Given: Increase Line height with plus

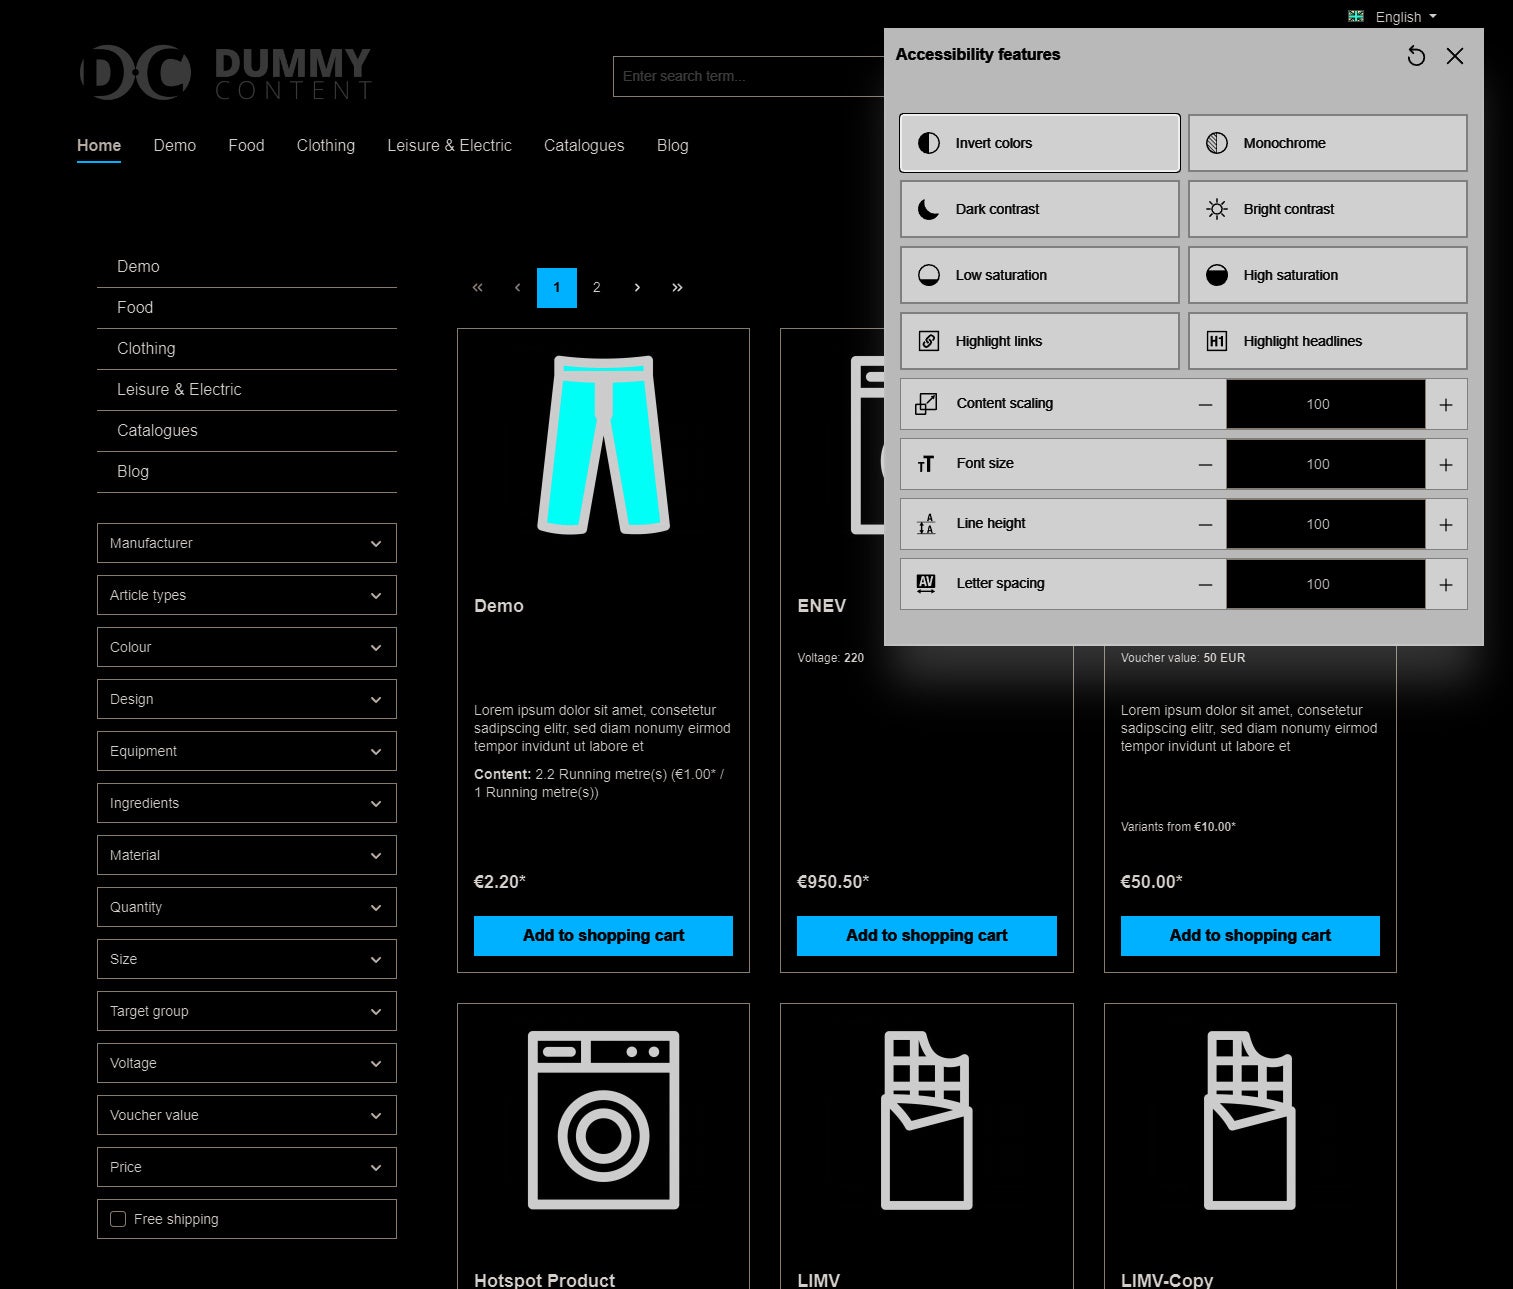Looking at the screenshot, I should [1446, 525].
